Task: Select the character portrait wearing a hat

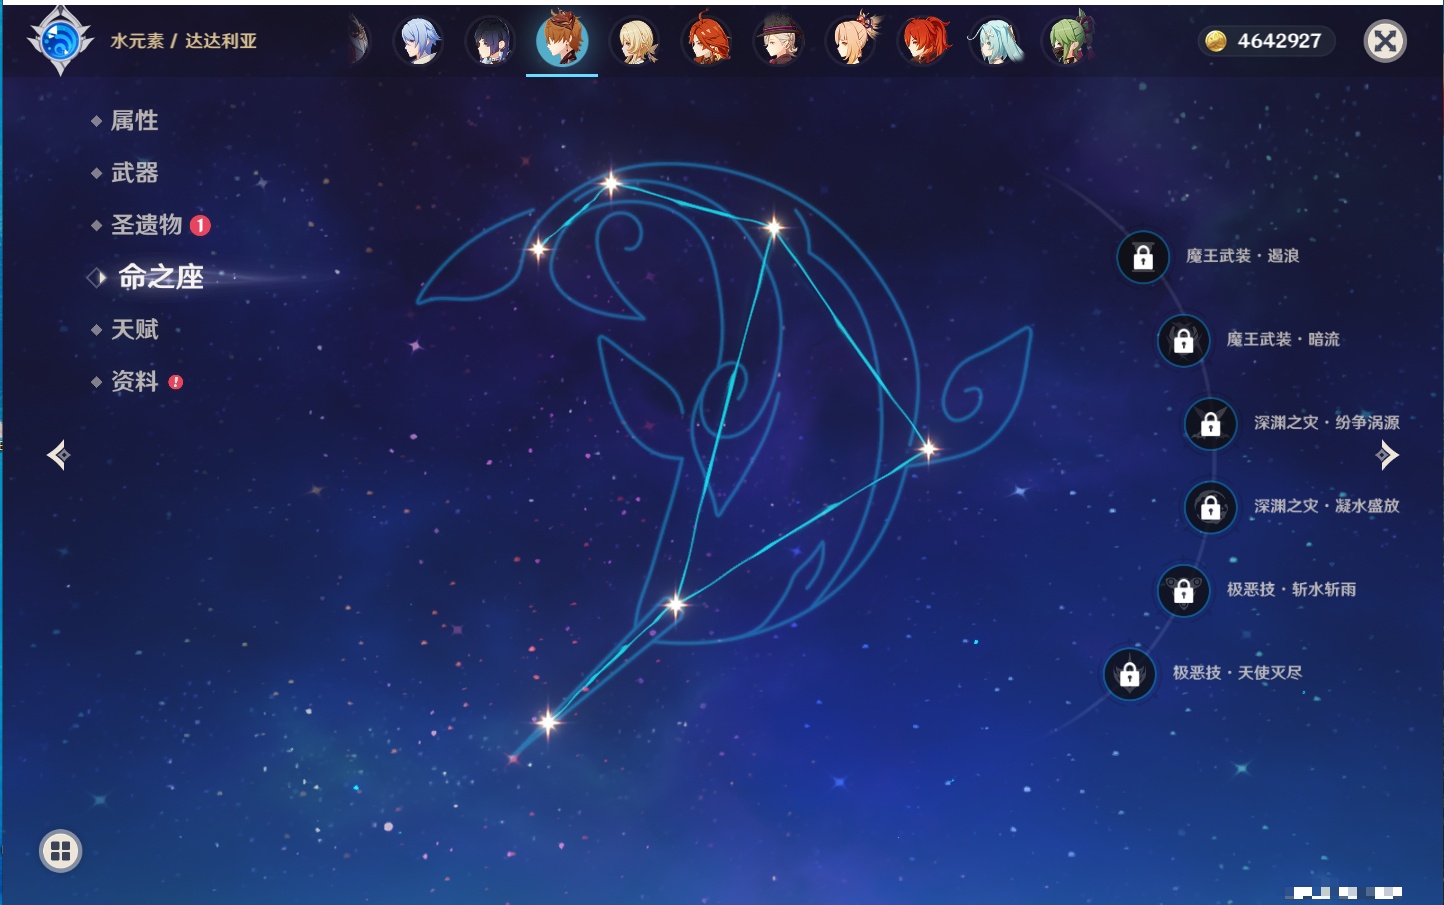Action: (x=778, y=41)
